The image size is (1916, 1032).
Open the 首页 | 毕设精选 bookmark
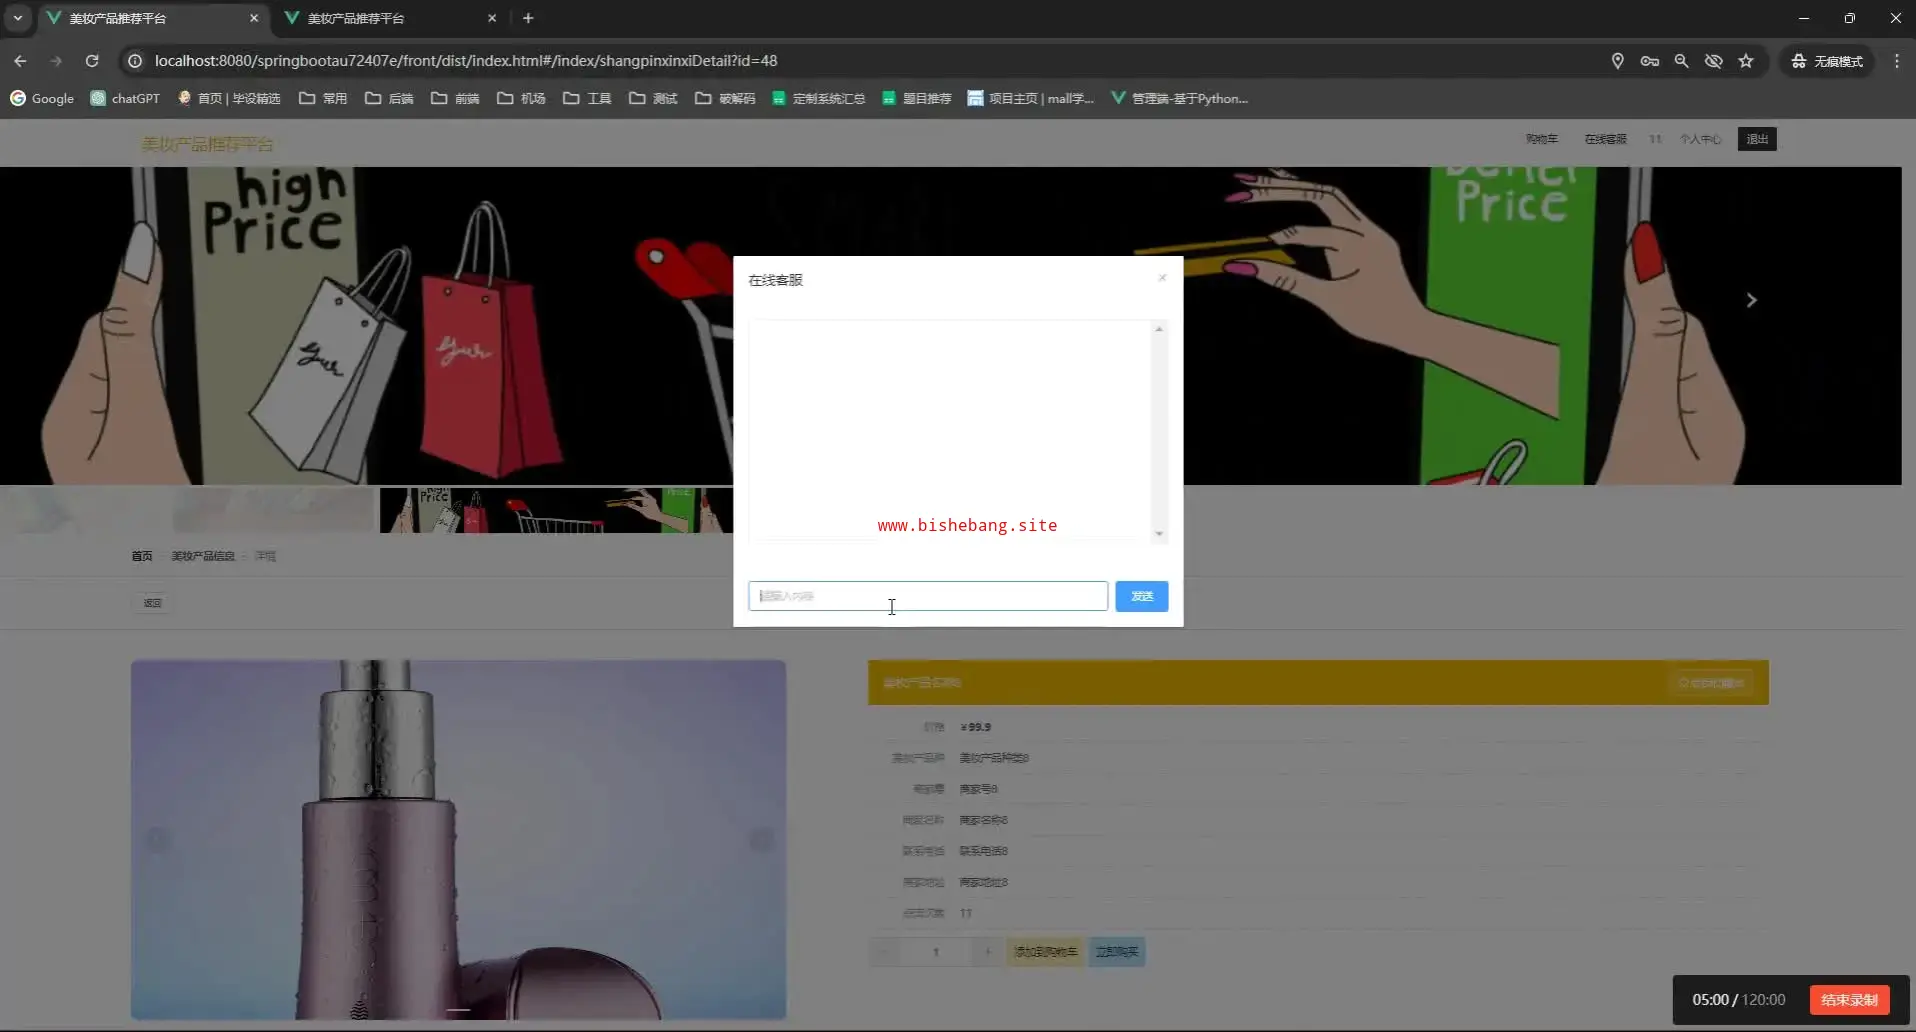(229, 99)
